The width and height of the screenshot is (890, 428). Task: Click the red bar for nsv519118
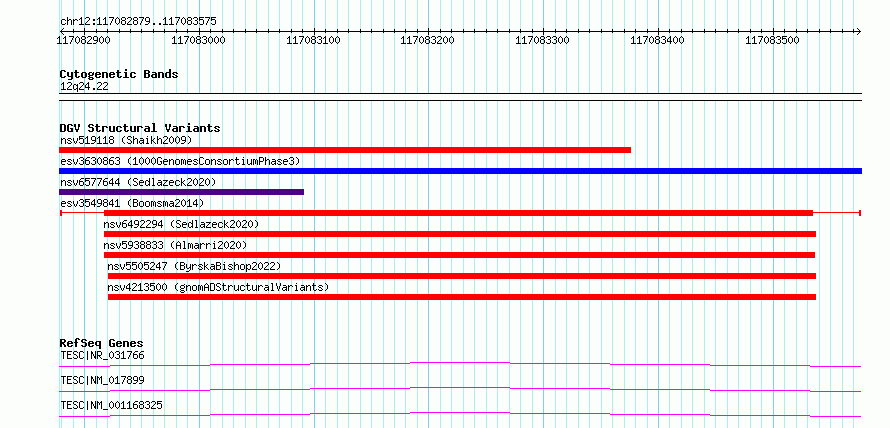point(345,150)
